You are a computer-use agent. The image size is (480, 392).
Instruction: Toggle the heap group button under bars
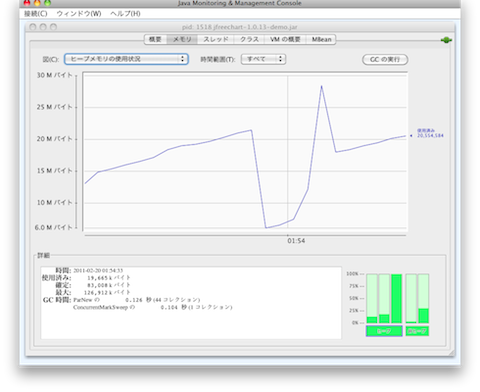tap(384, 331)
